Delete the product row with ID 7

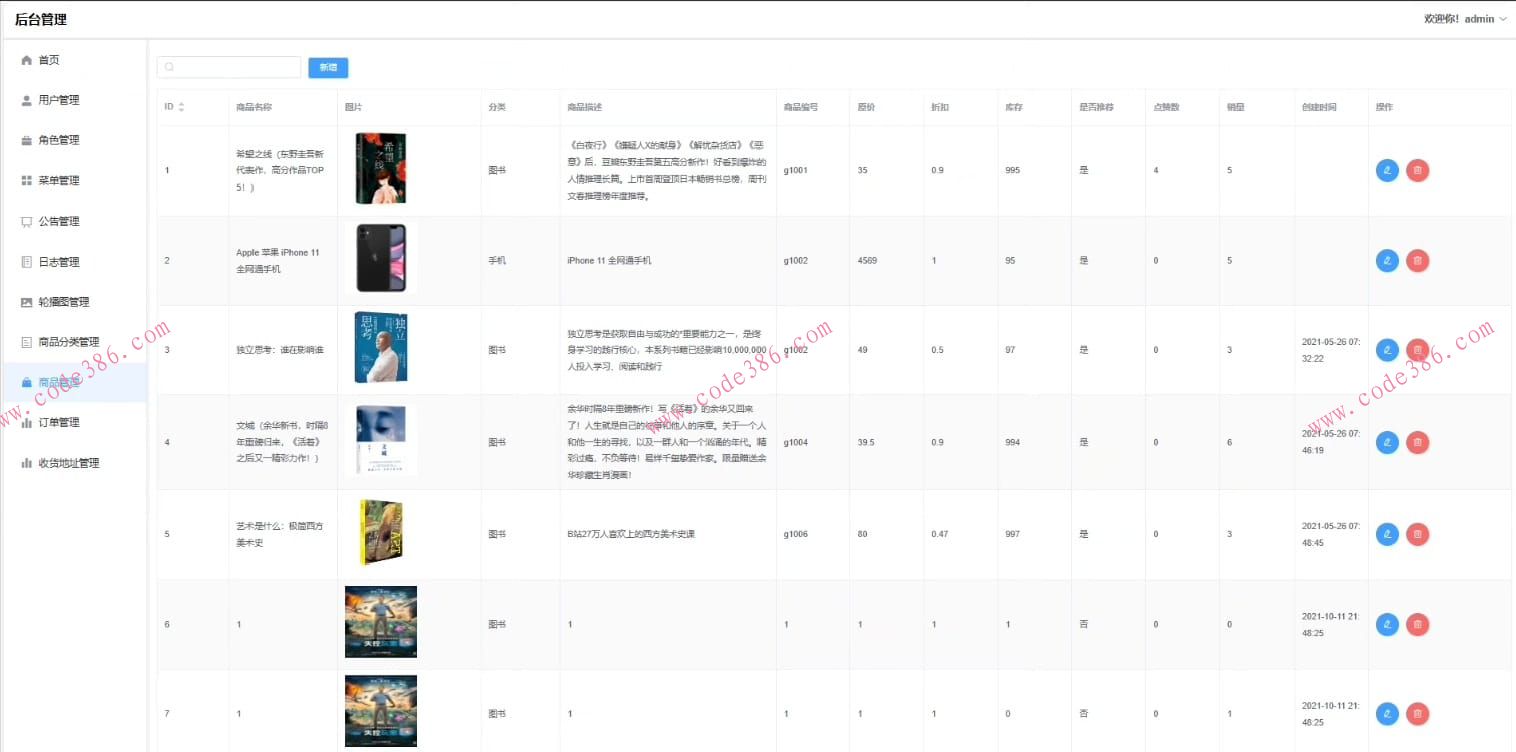[x=1417, y=714]
